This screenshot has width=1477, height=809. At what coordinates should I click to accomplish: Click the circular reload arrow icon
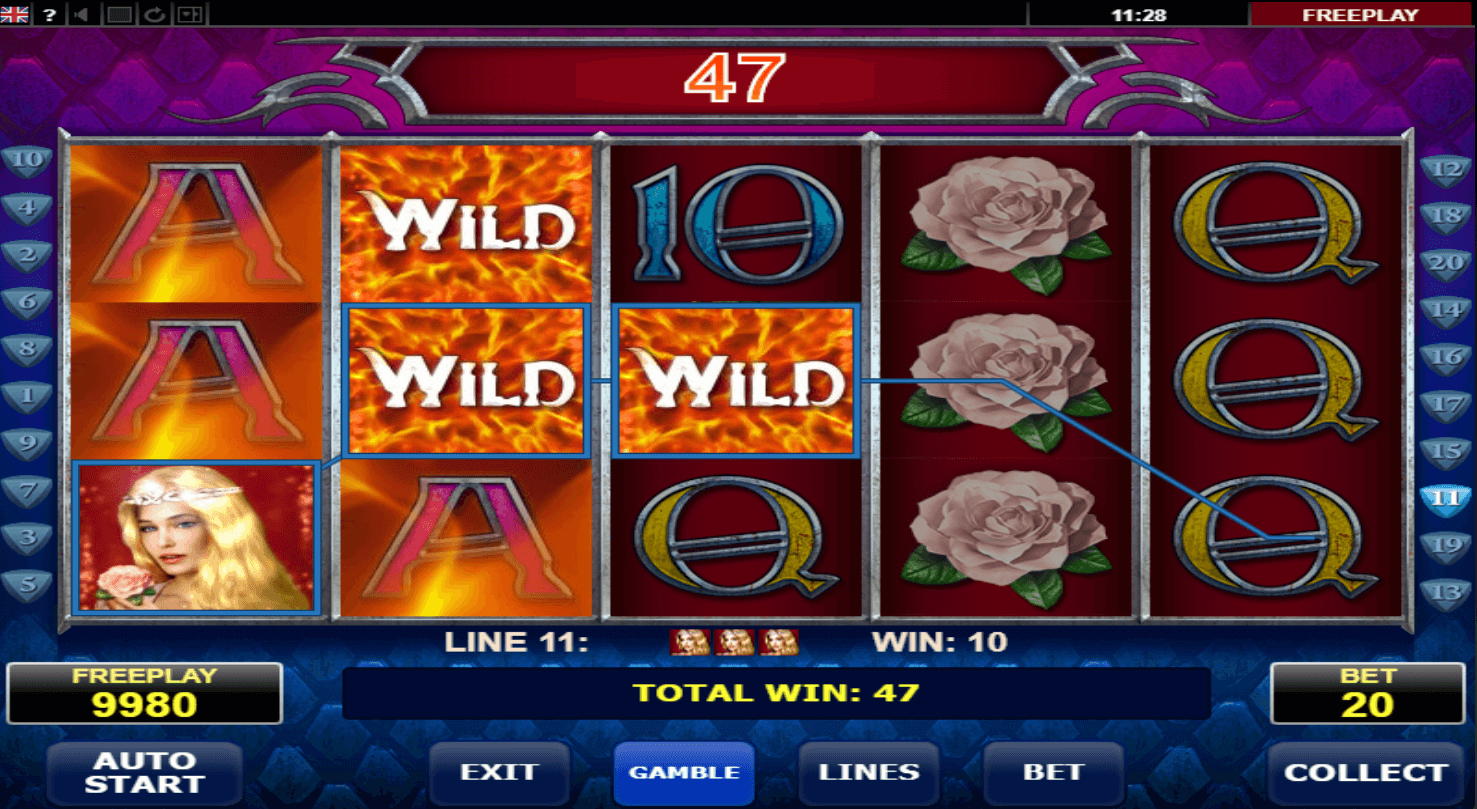pyautogui.click(x=154, y=14)
